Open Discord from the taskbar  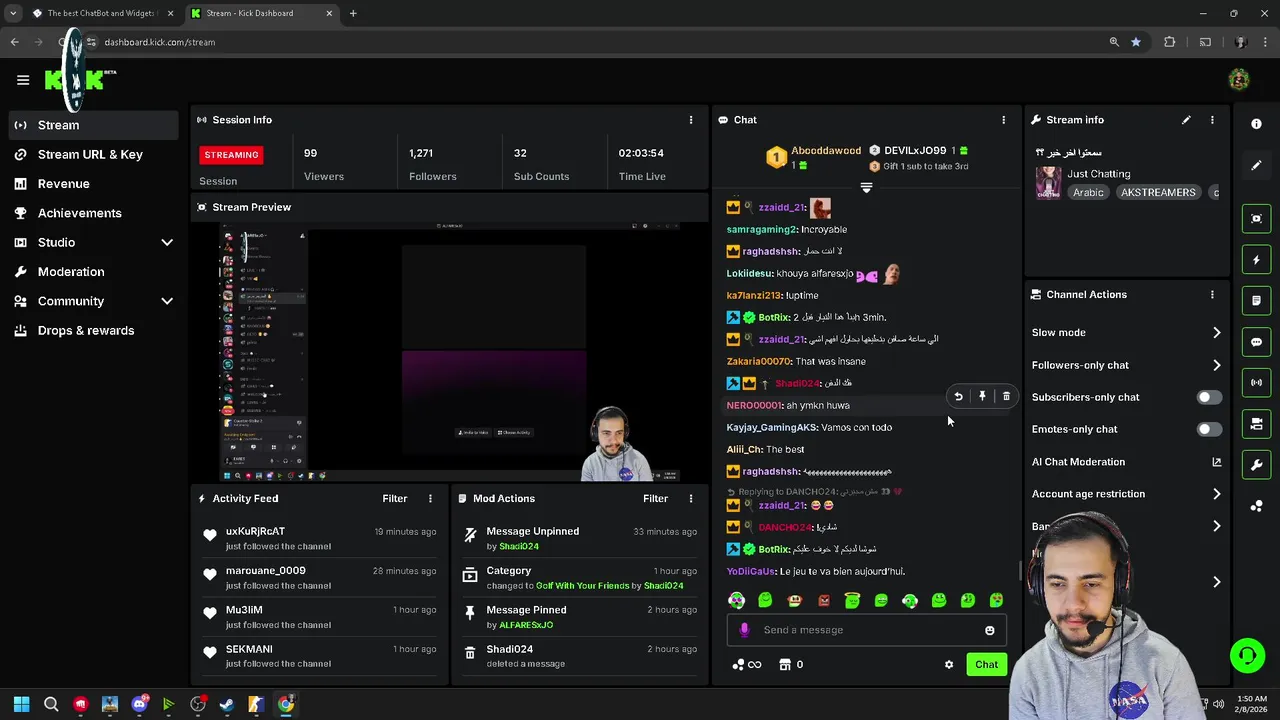[x=139, y=704]
